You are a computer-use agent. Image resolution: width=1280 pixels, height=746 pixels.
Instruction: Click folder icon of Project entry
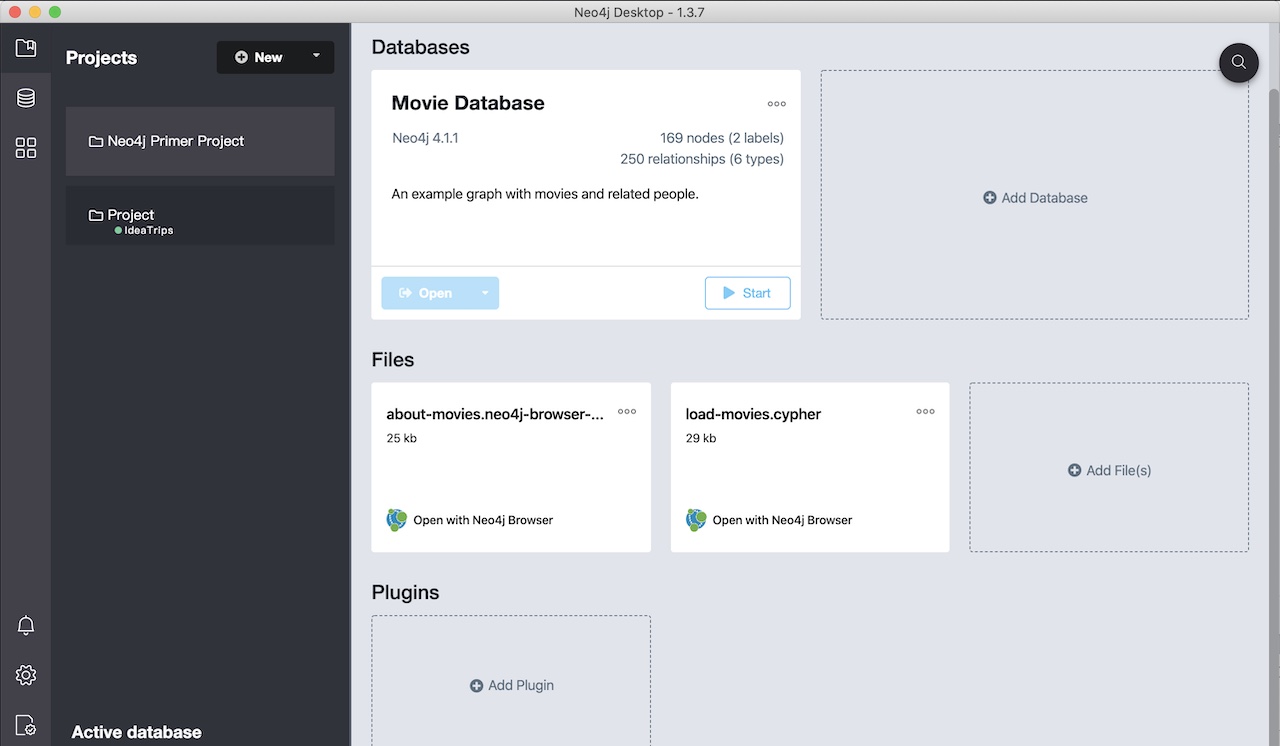(96, 215)
